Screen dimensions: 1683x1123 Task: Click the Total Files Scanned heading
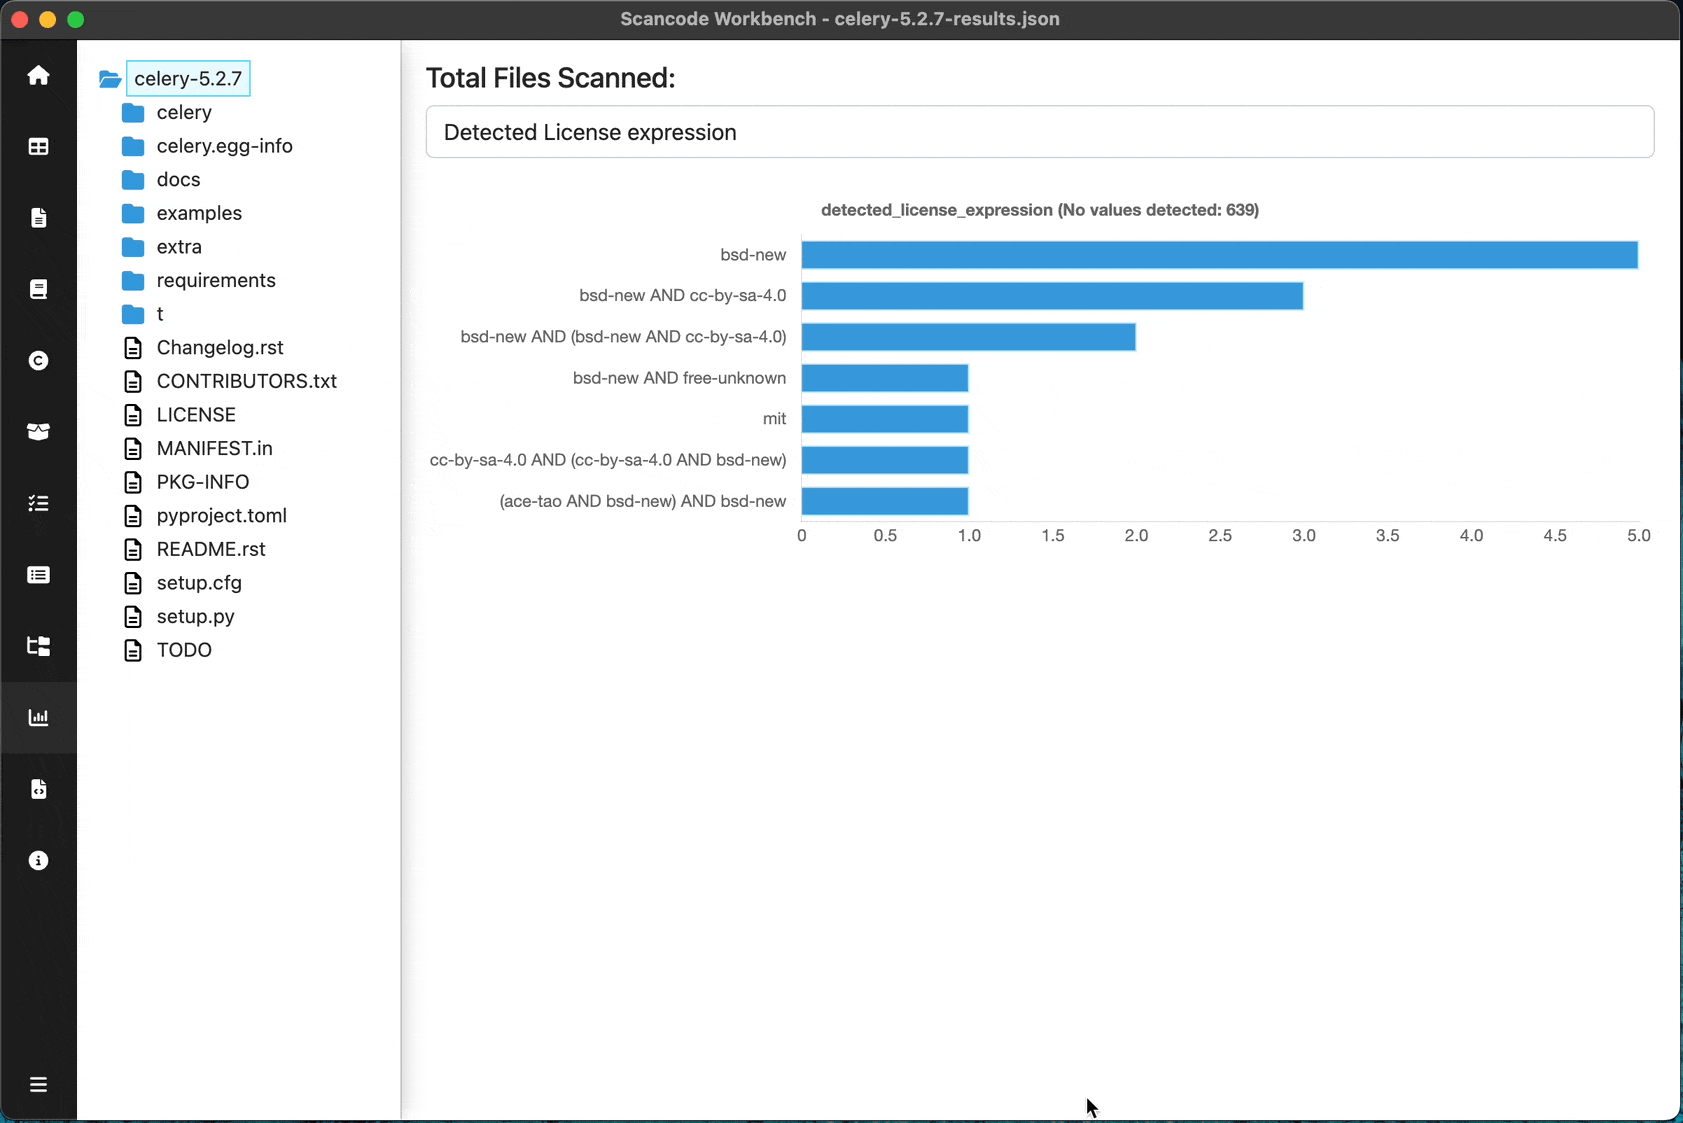pos(550,78)
